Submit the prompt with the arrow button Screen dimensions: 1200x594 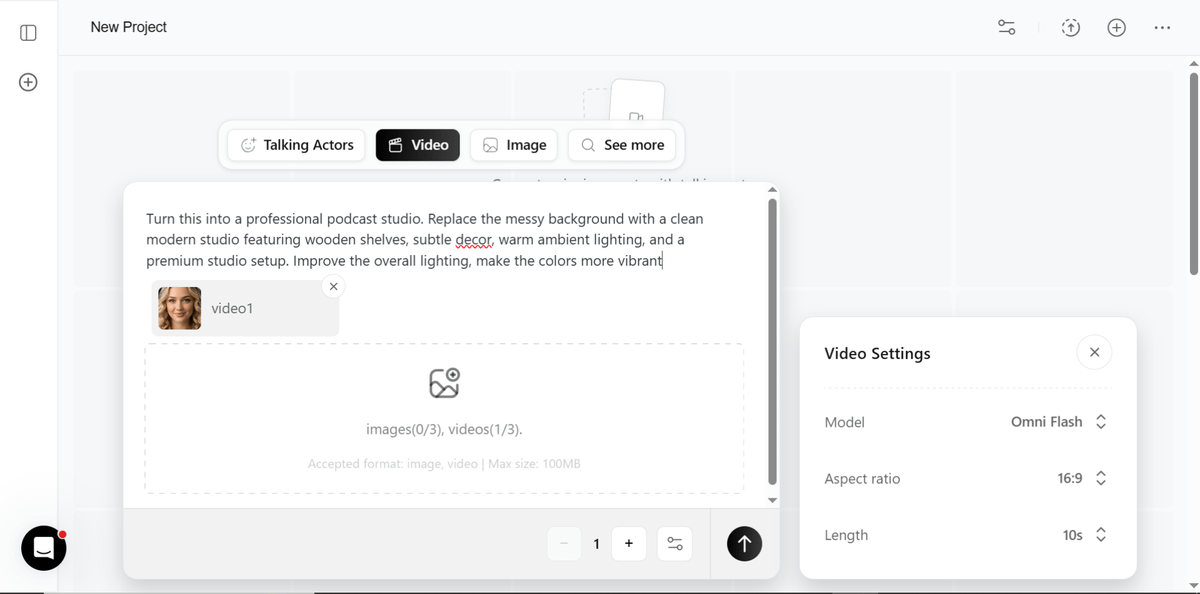[x=744, y=543]
